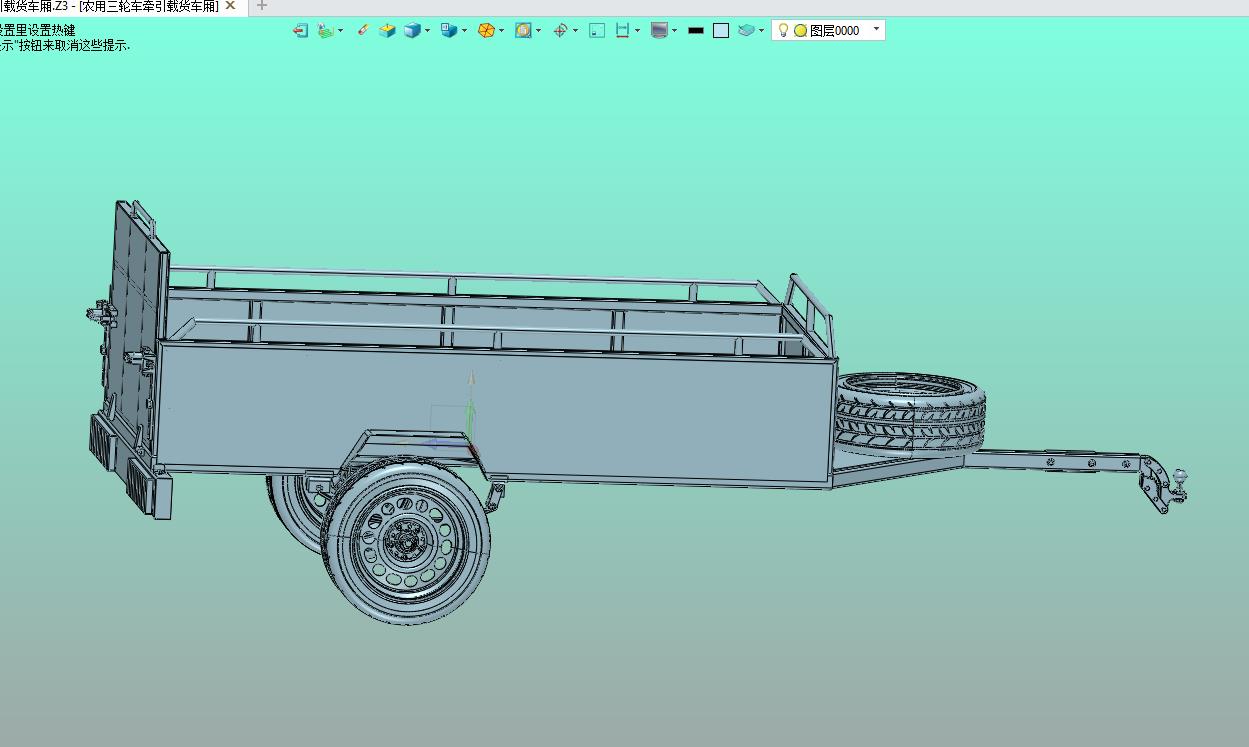This screenshot has height=747, width=1249.
Task: Open the 图层0000 layer dropdown
Action: pyautogui.click(x=876, y=30)
